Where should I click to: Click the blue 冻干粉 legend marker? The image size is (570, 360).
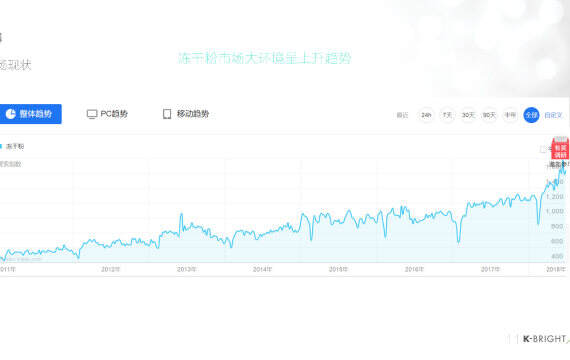[x=1, y=147]
